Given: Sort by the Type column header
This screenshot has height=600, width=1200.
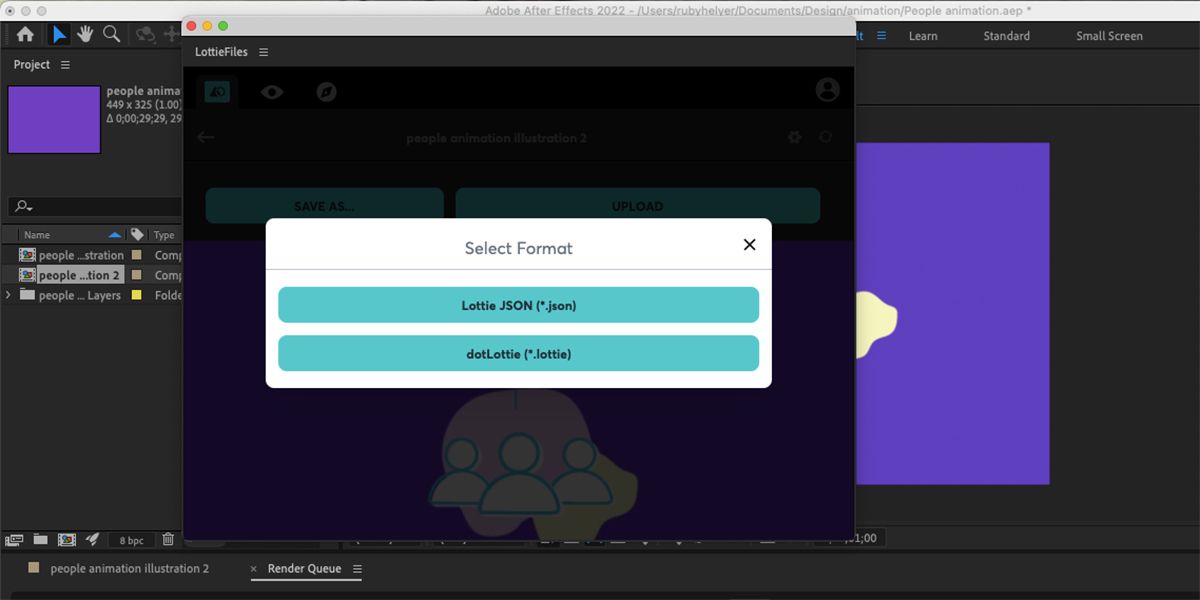Looking at the screenshot, I should point(164,235).
